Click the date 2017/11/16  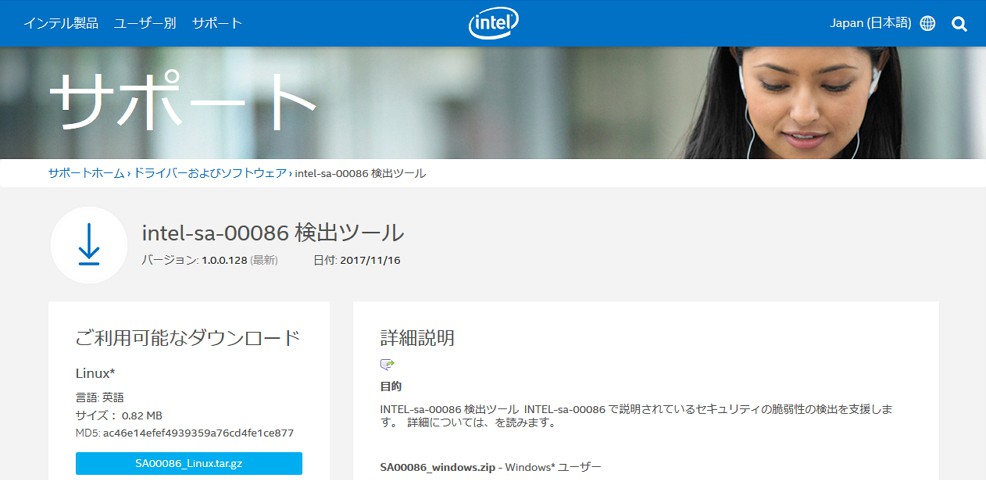[370, 260]
